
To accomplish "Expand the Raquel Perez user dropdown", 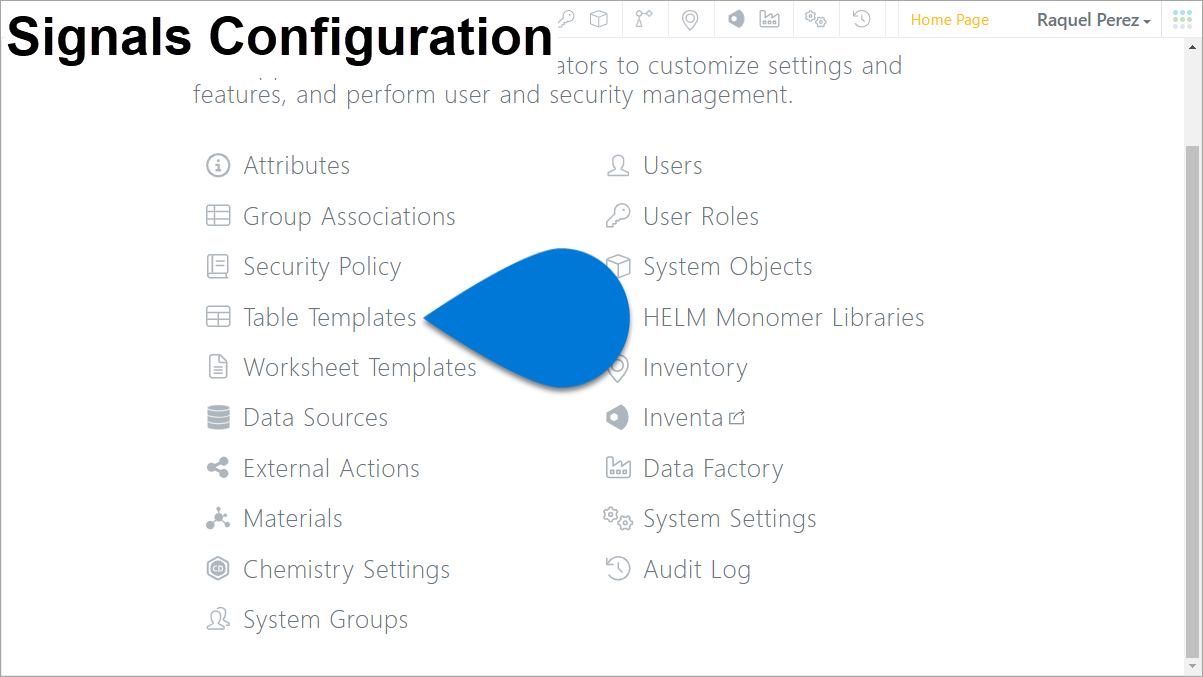I will coord(1093,20).
